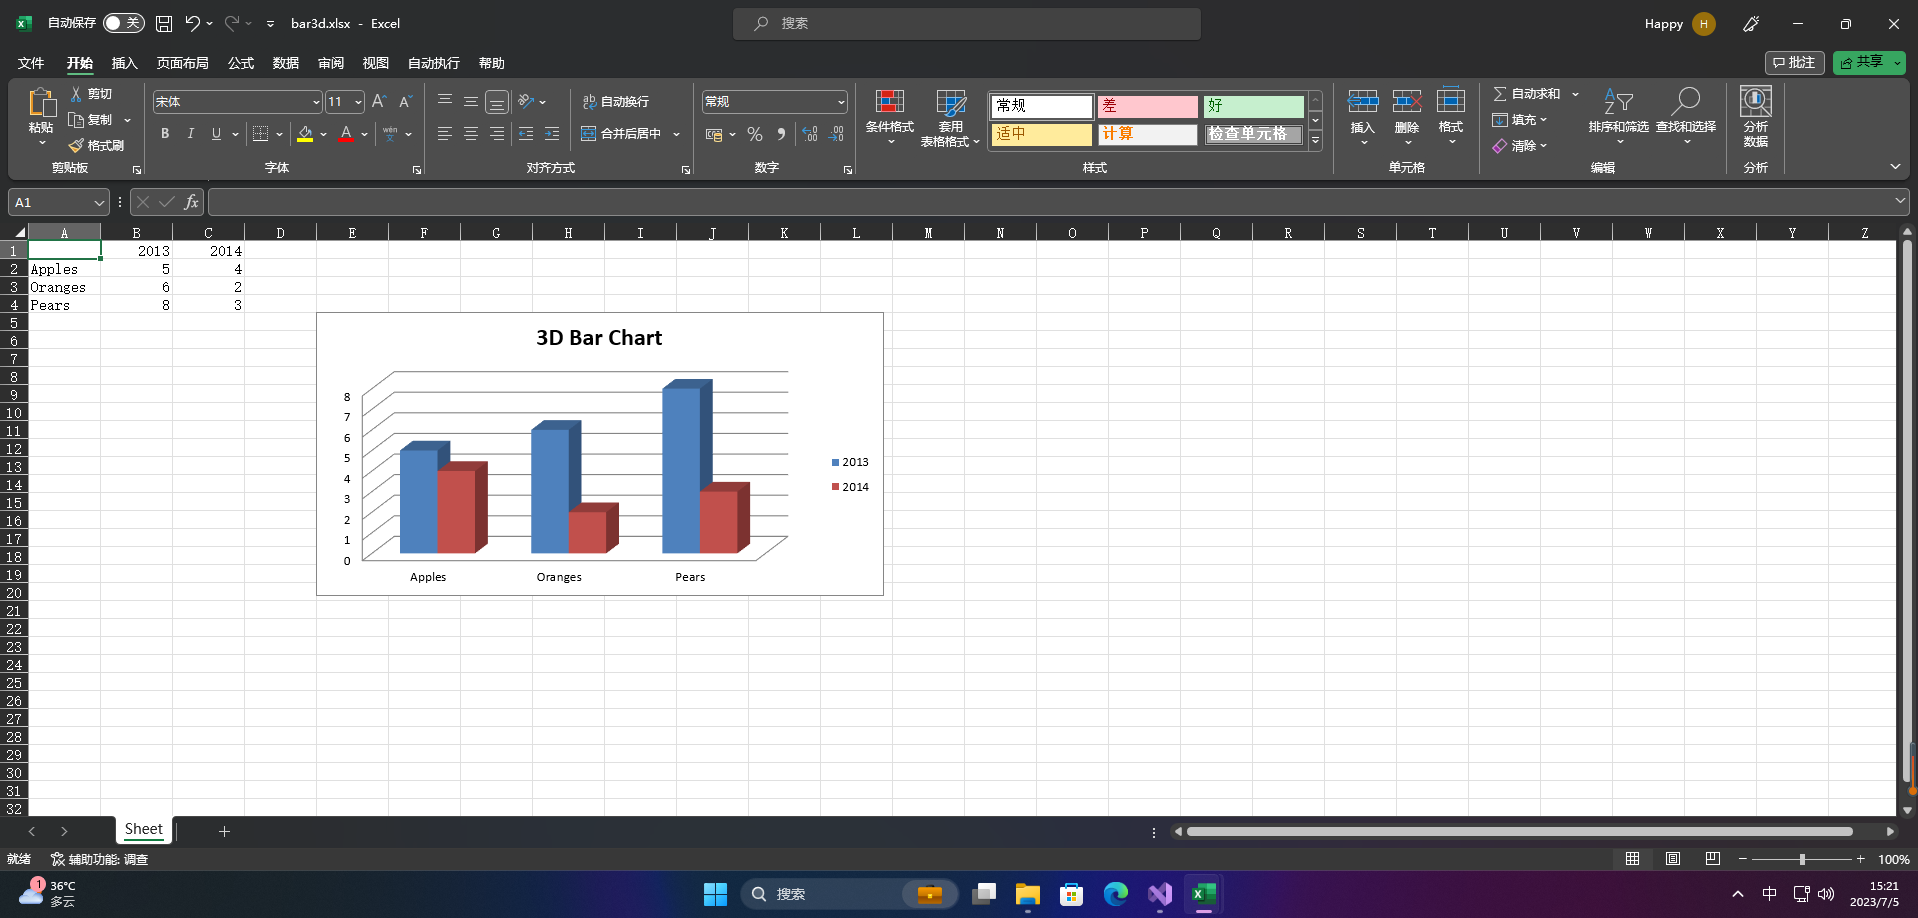Toggle center horizontal alignment
Screen dimensions: 1918x918
click(471, 133)
